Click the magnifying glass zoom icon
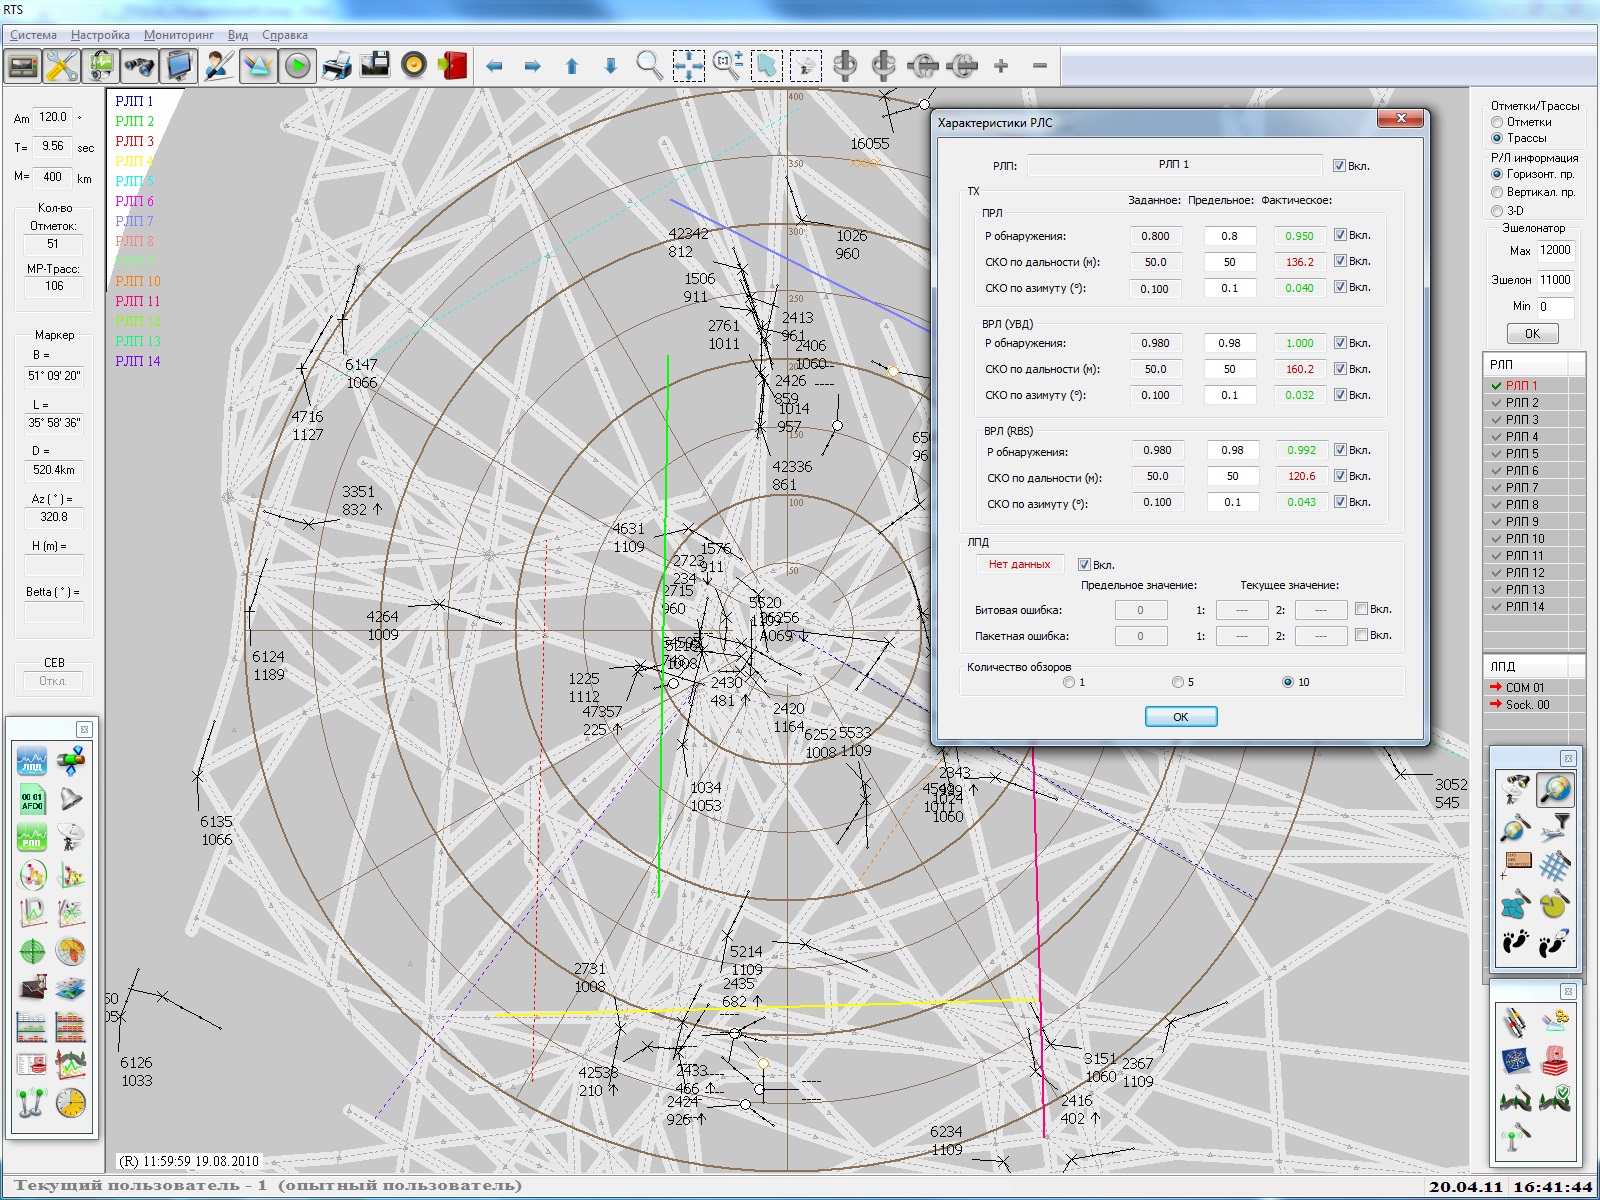The height and width of the screenshot is (1200, 1600). click(x=649, y=66)
